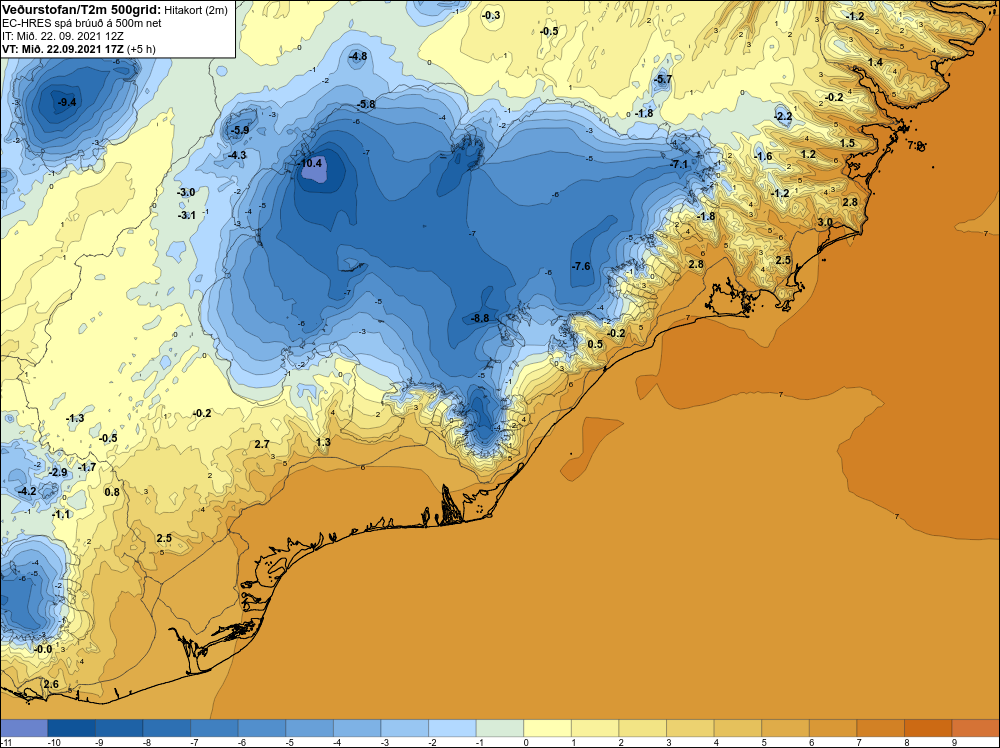Click the -1.6 temperature value on the map
This screenshot has height=748, width=1000.
click(763, 156)
